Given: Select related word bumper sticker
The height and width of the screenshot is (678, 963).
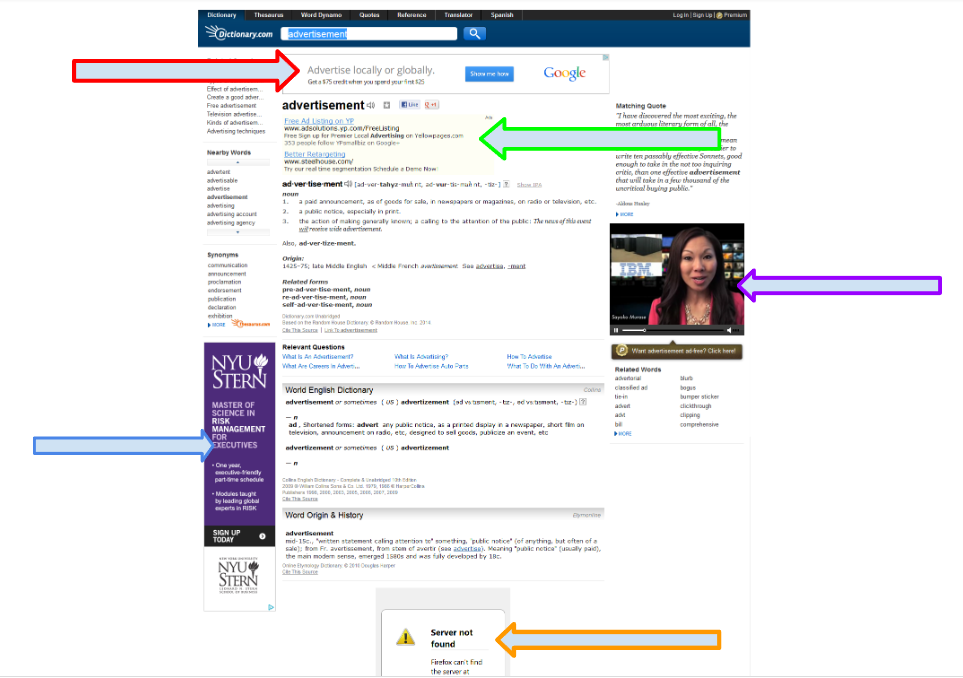Looking at the screenshot, I should 699,397.
